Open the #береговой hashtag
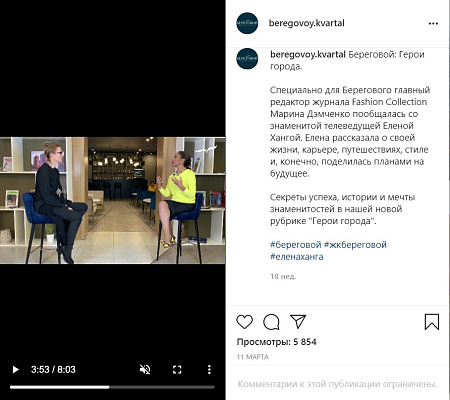 click(296, 245)
